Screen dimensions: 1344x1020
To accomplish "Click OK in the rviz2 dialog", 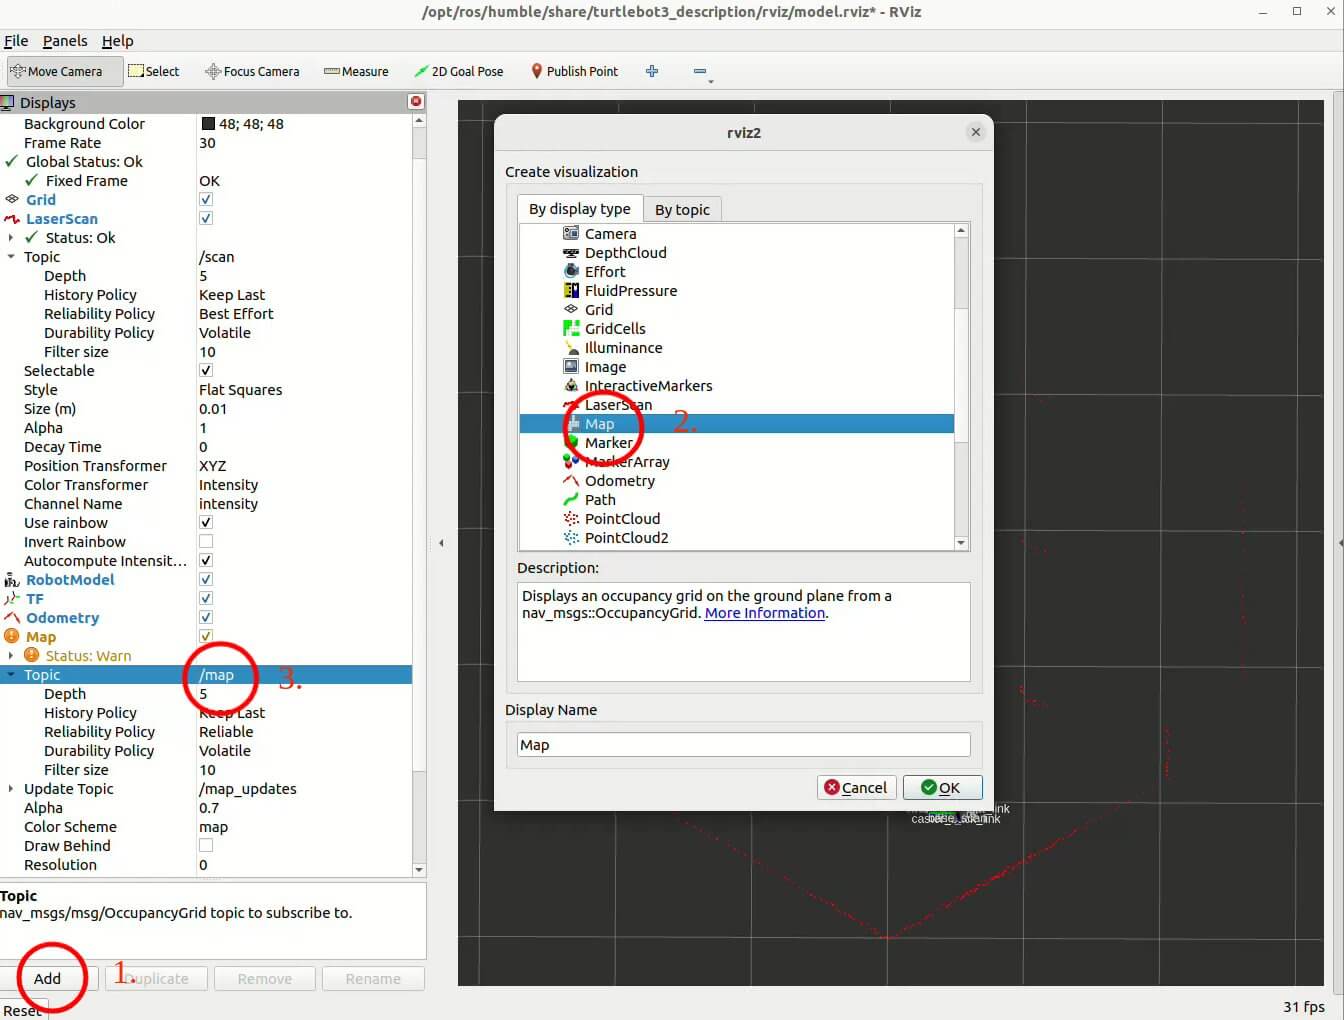I will tap(942, 788).
